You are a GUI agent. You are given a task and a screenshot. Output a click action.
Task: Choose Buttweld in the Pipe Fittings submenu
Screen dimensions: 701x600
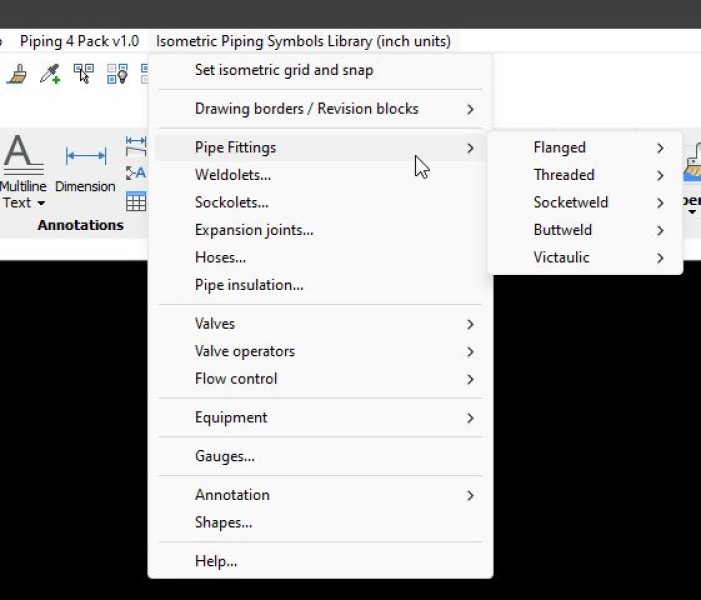[585, 230]
